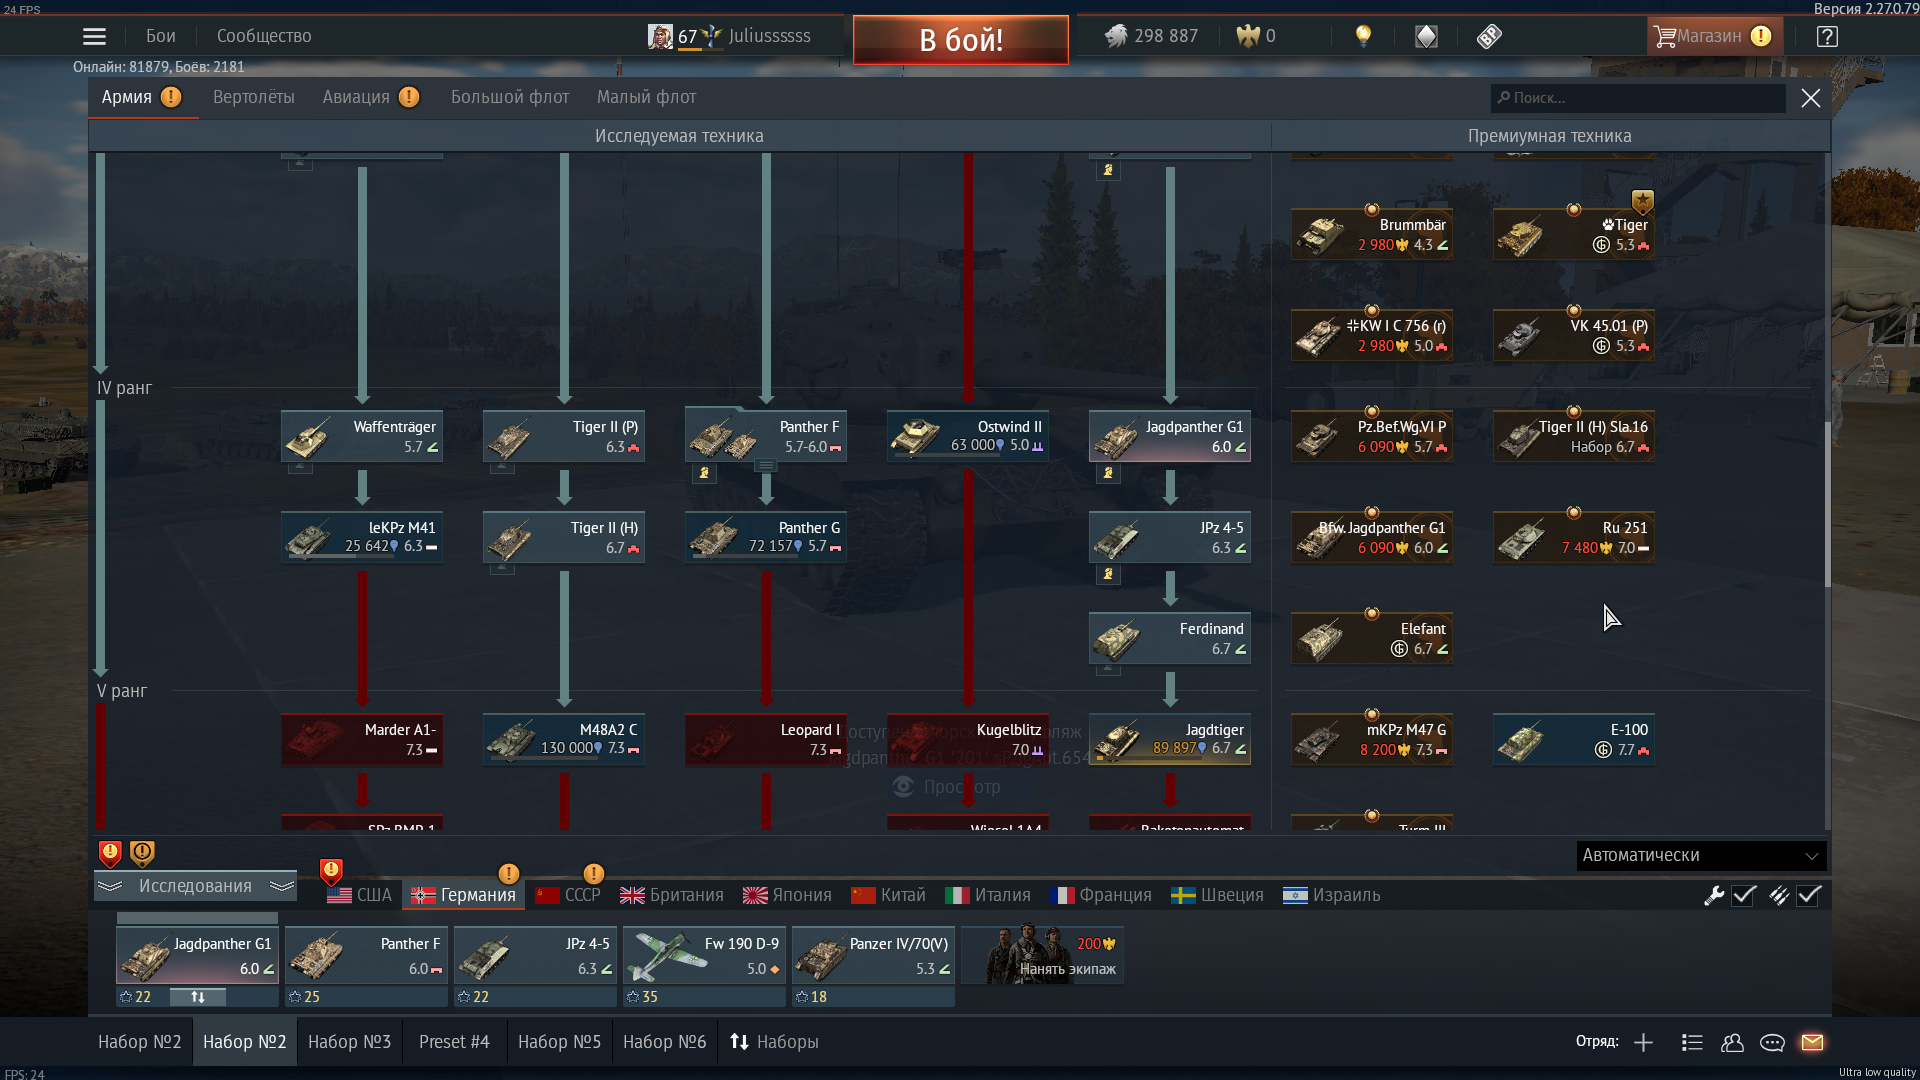Select Jagdtiger vehicle in research tree
Viewport: 1920px width, 1080px height.
pyautogui.click(x=1170, y=739)
